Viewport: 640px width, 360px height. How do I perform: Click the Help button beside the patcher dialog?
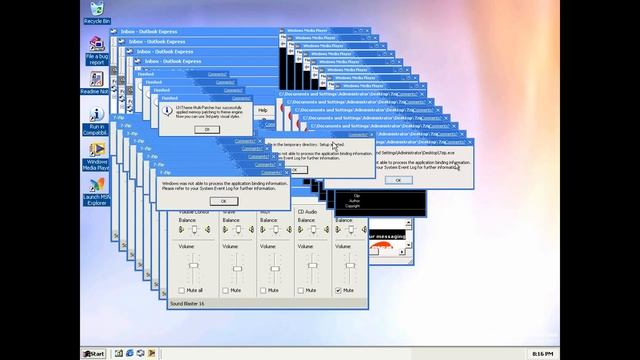click(263, 110)
